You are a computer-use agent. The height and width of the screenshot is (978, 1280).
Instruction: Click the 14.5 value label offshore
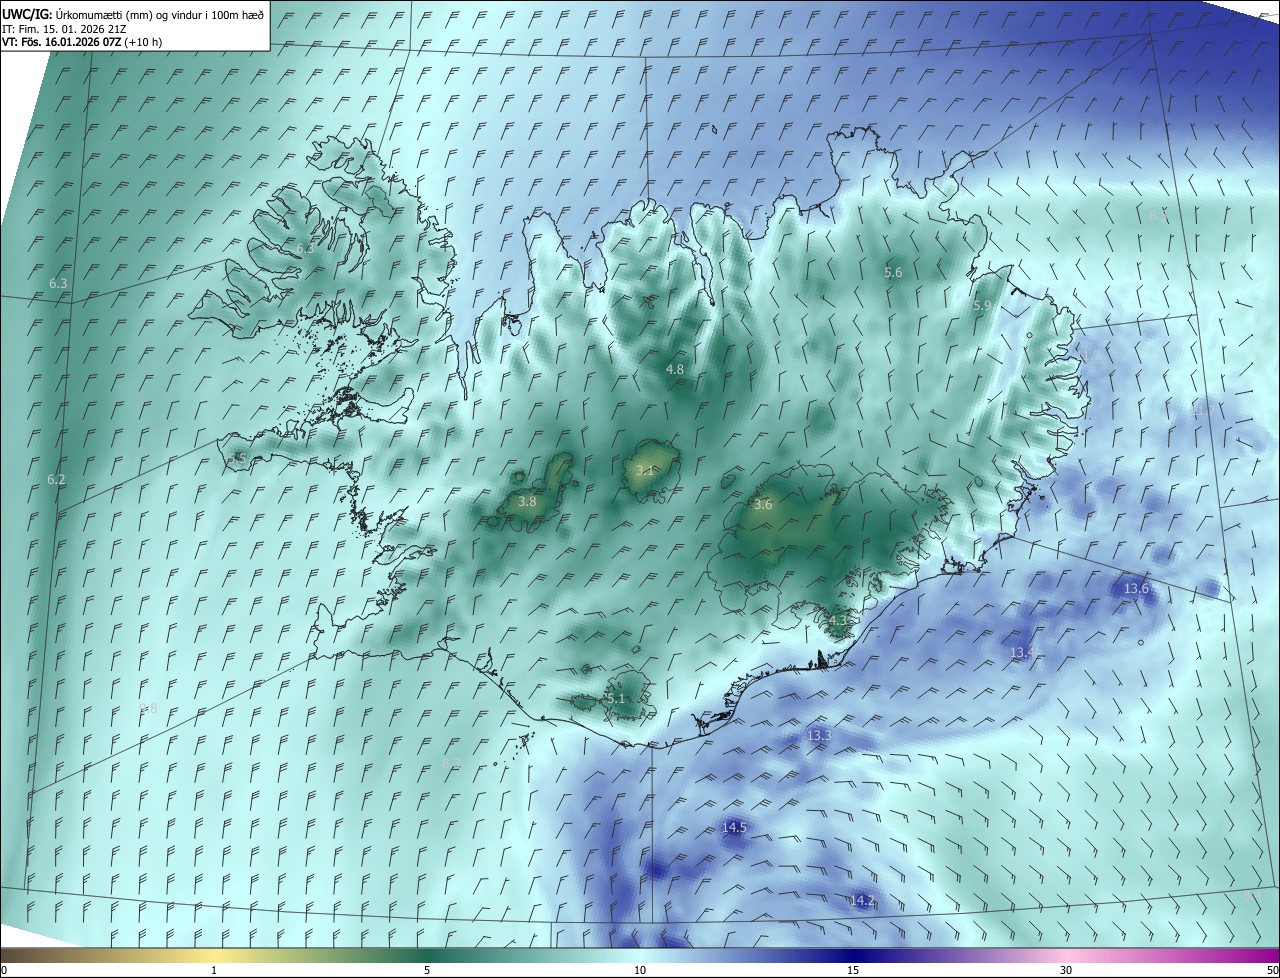pos(734,828)
